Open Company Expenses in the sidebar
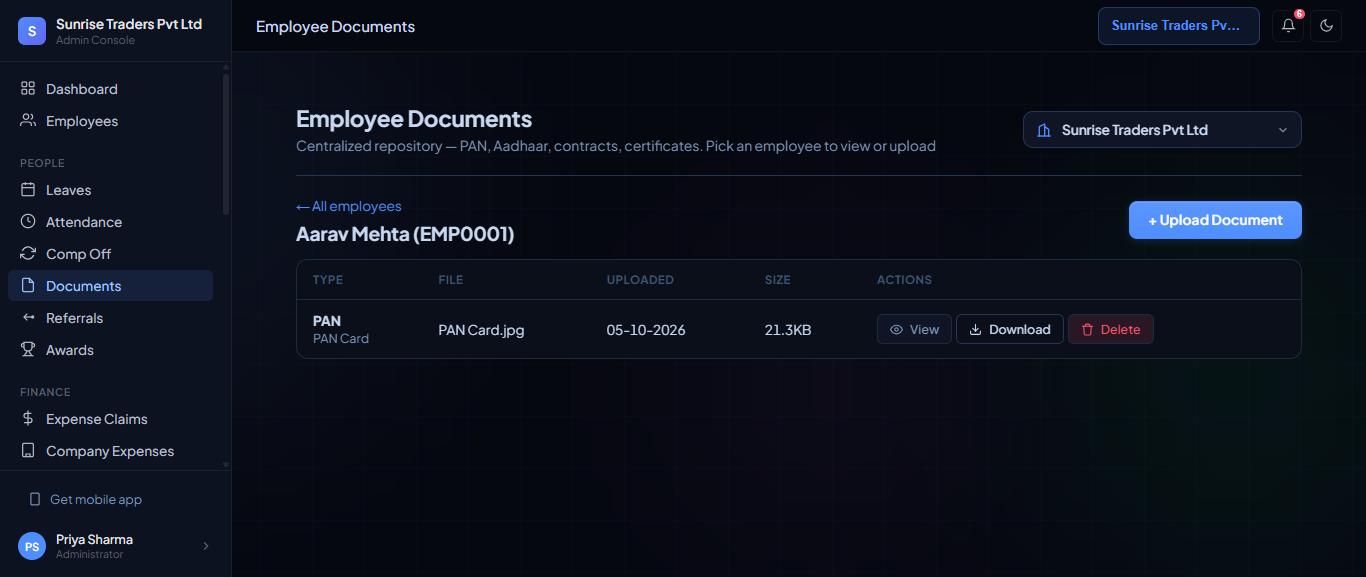1366x577 pixels. (x=110, y=451)
